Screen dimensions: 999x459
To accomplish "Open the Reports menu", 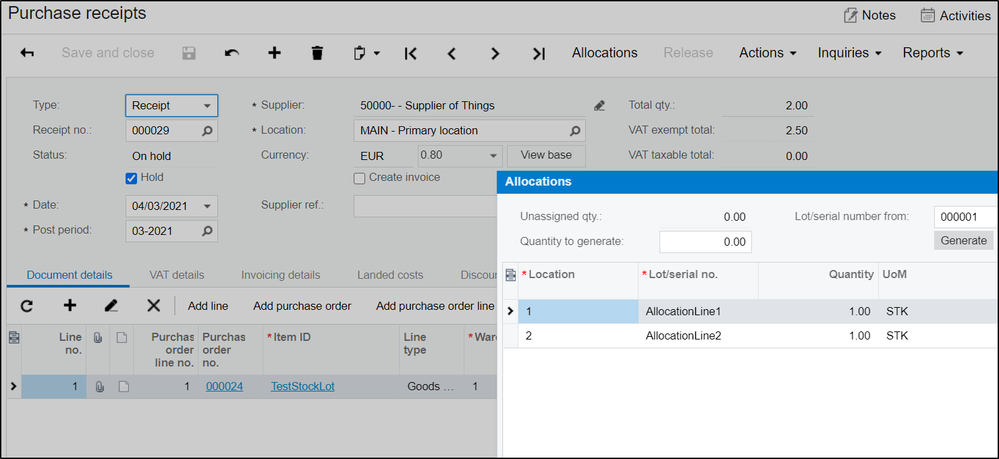I will (x=932, y=53).
